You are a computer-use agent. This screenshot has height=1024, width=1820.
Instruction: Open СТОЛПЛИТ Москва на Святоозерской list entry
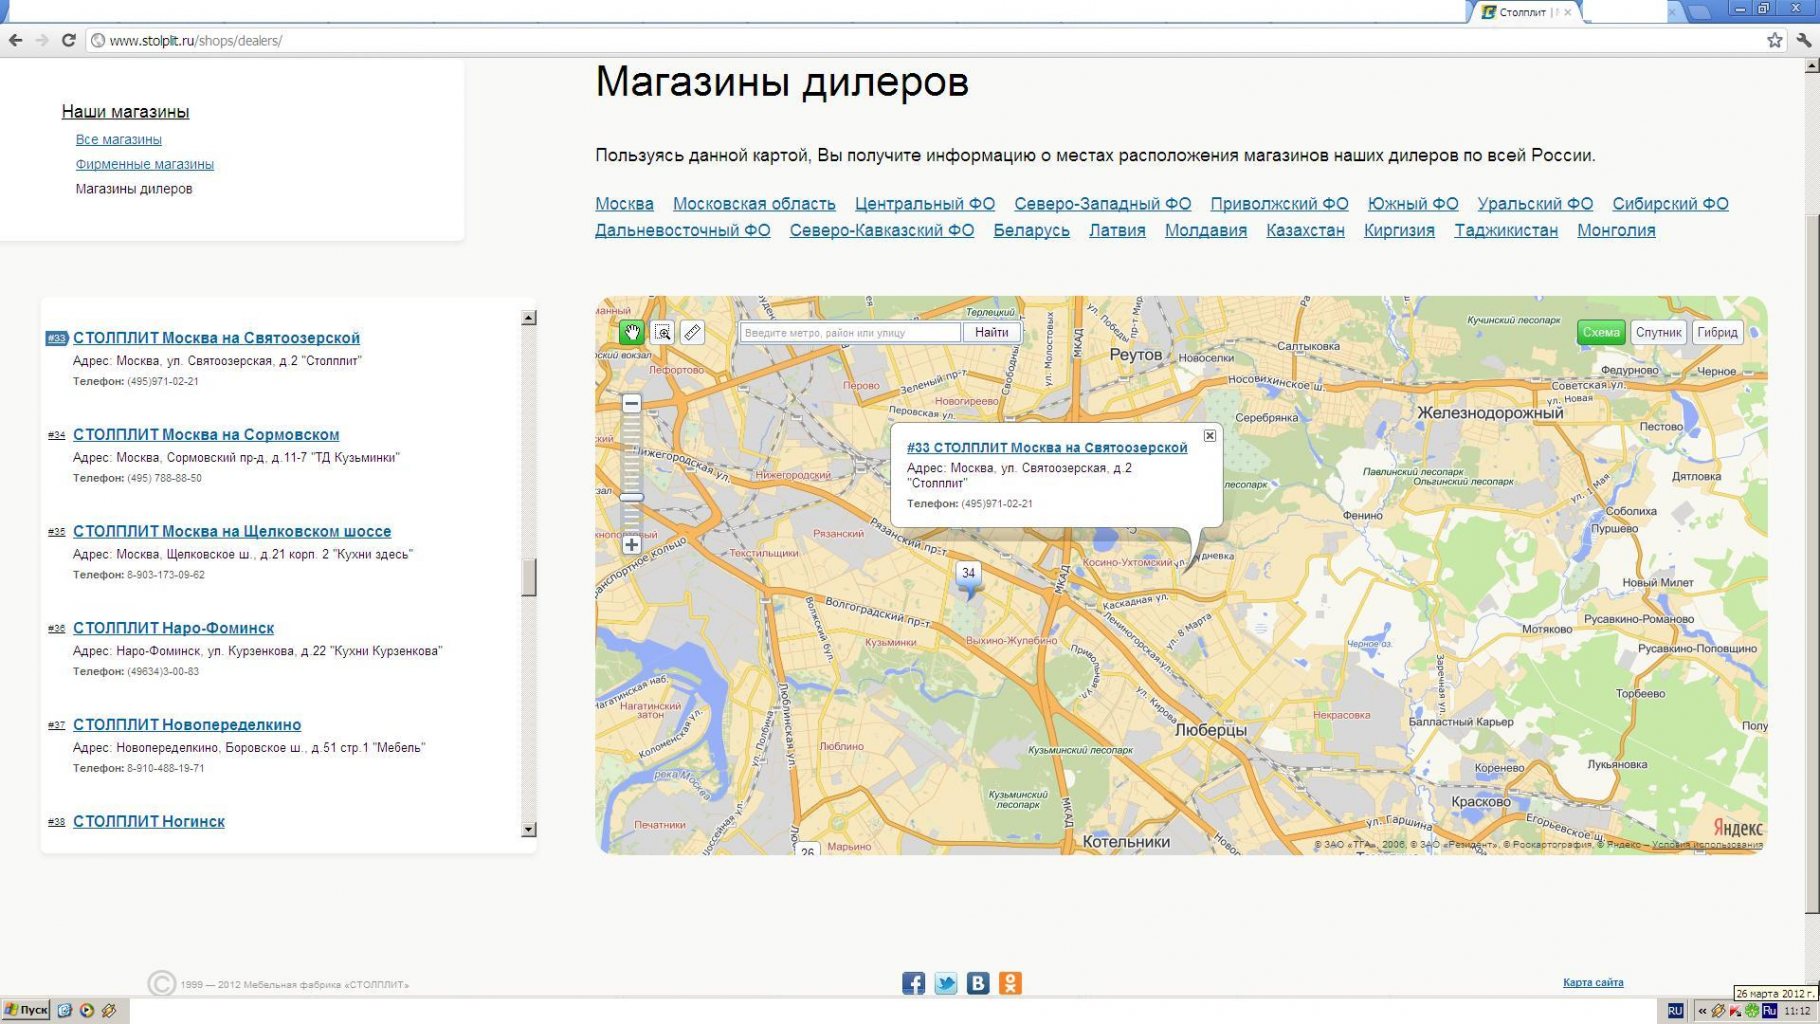[216, 338]
